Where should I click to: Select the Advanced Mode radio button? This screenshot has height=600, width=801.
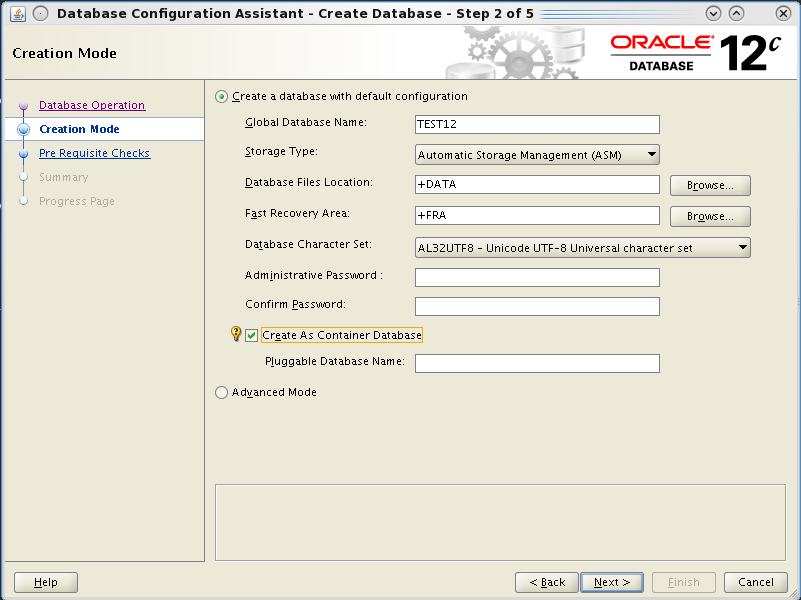coord(221,392)
